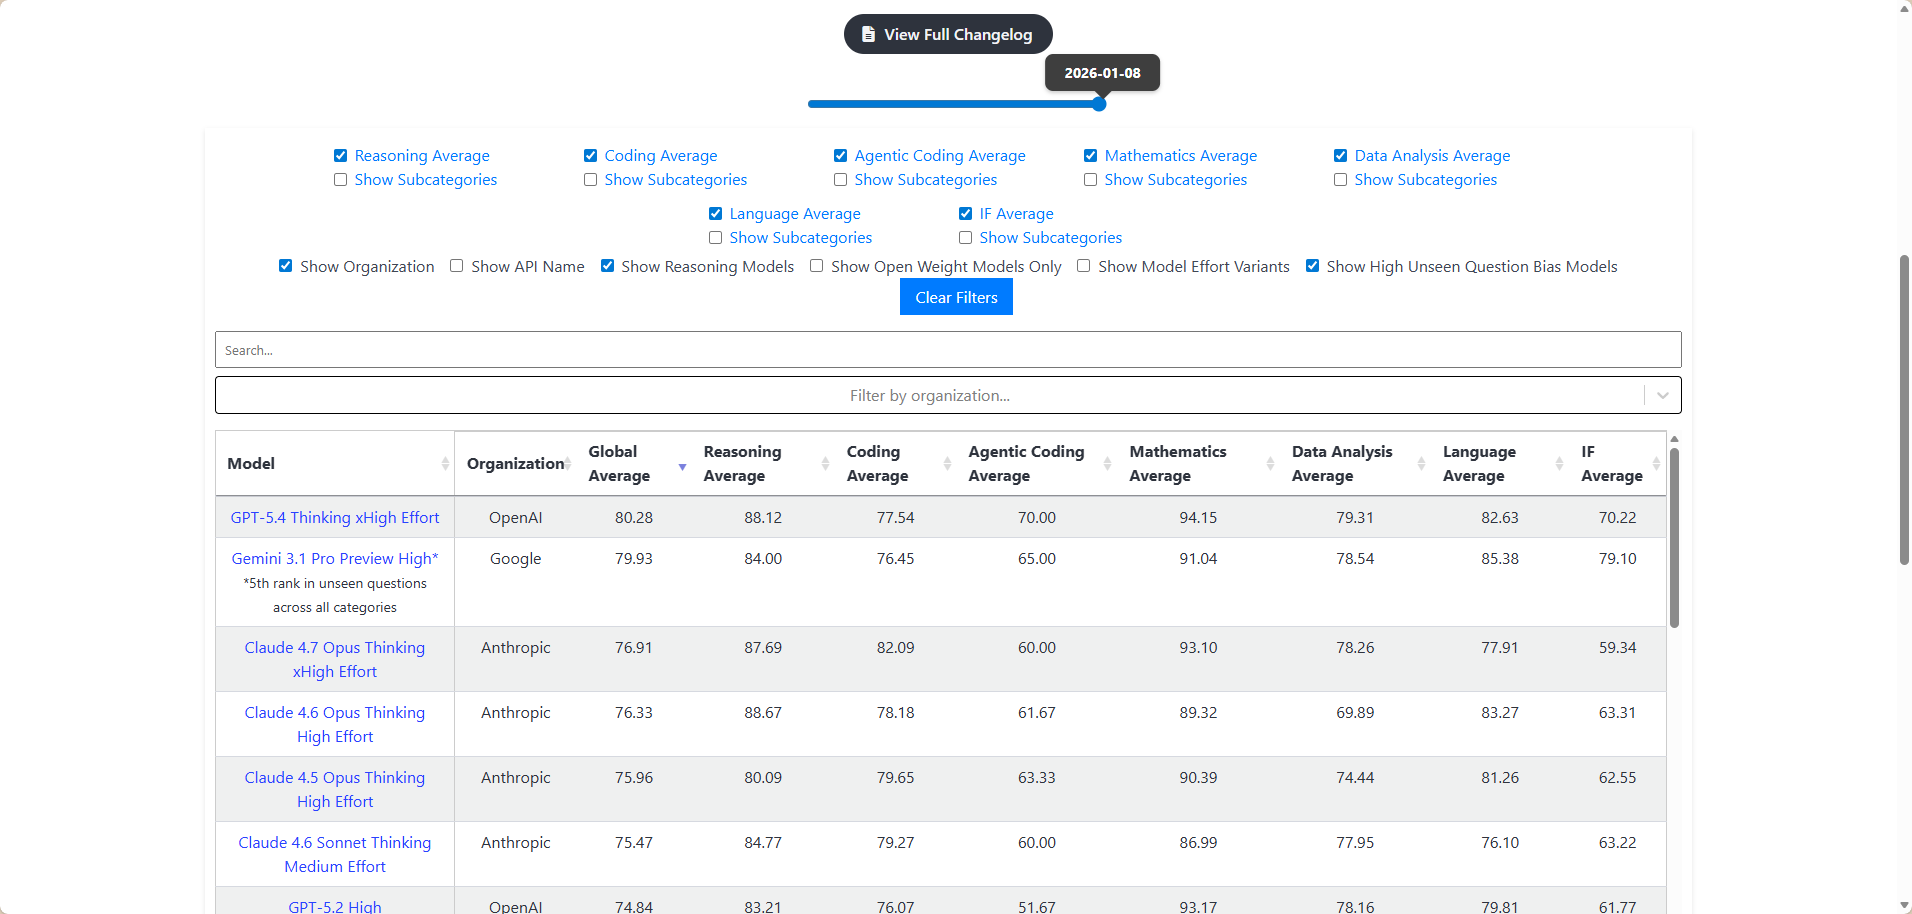1912x914 pixels.
Task: Uncheck the Data Analysis Average checkbox
Action: [x=1340, y=156]
